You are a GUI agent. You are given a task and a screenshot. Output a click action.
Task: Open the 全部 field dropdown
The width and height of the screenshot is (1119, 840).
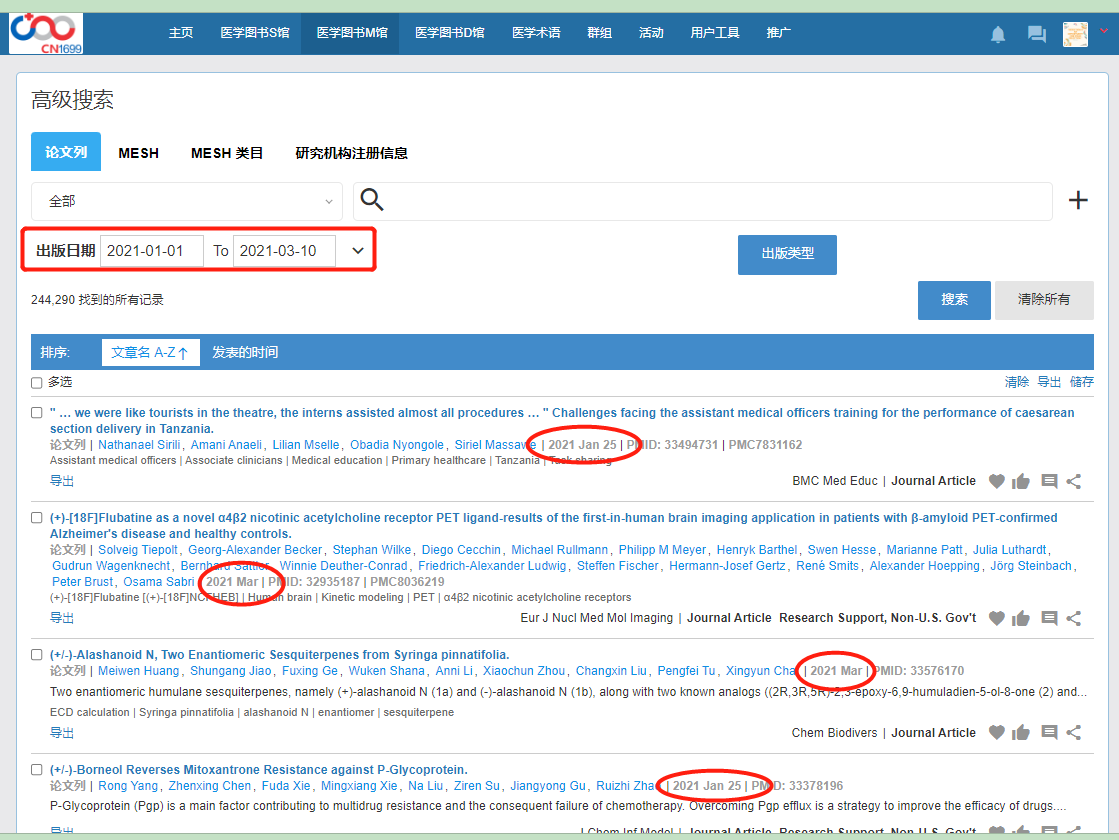pyautogui.click(x=187, y=201)
